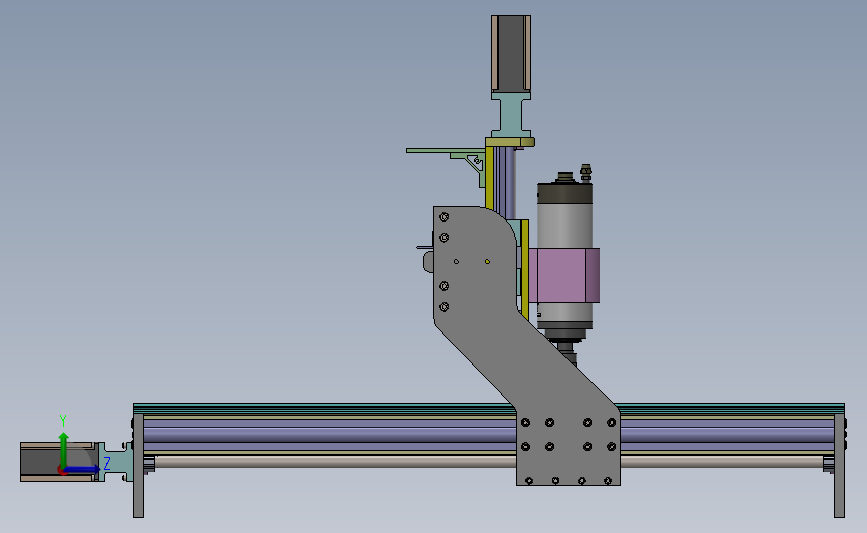Select the gray spindle motor body
Image resolution: width=867 pixels, height=533 pixels.
tap(565, 227)
